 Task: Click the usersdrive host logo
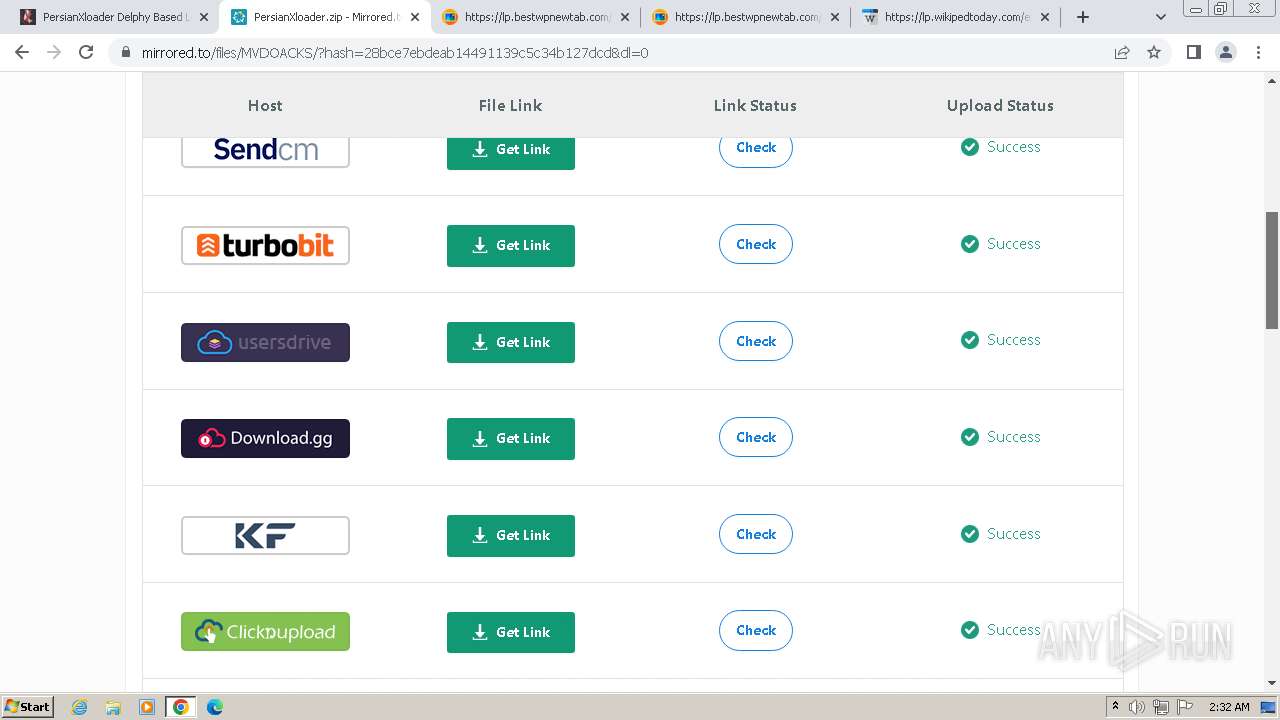coord(265,342)
